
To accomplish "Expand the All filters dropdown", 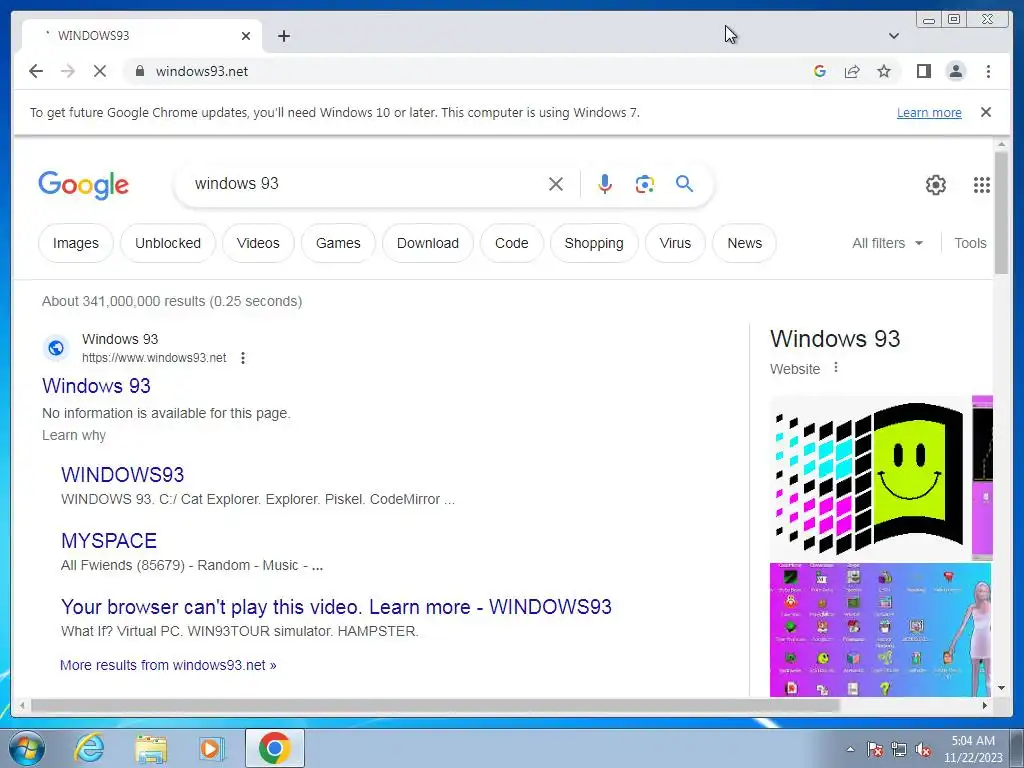I will click(888, 243).
